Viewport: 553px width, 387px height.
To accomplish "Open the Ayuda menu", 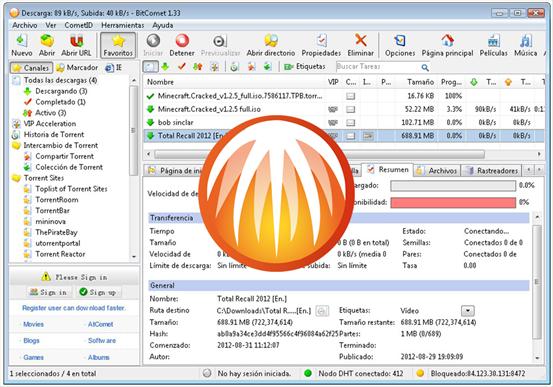I will [x=163, y=25].
